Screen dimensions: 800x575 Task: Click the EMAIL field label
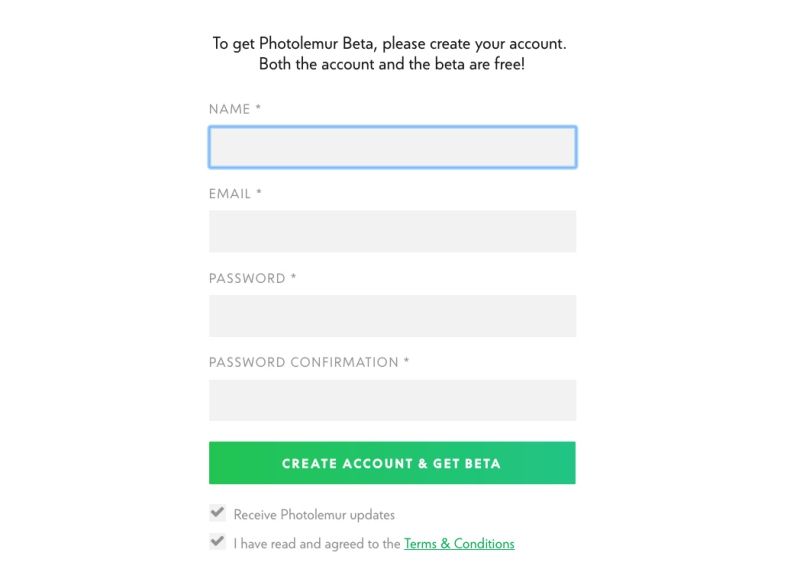coord(230,193)
